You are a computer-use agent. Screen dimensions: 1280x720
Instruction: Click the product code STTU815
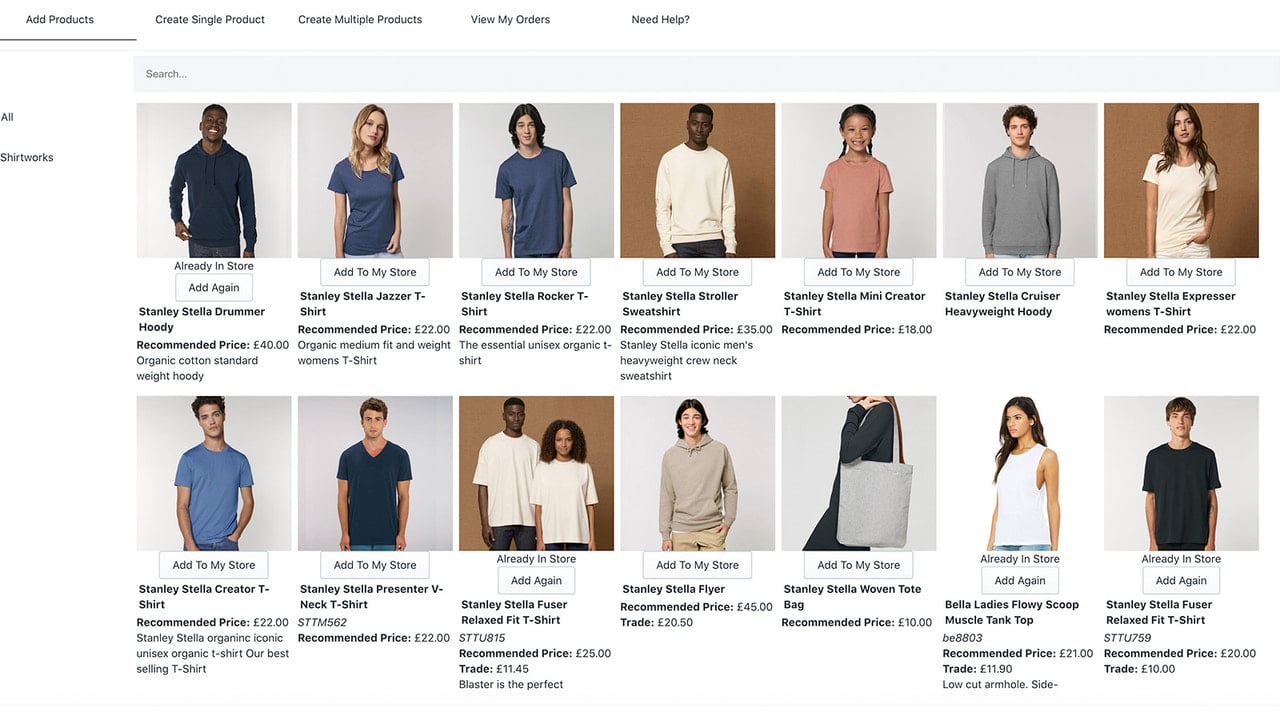pyautogui.click(x=482, y=638)
